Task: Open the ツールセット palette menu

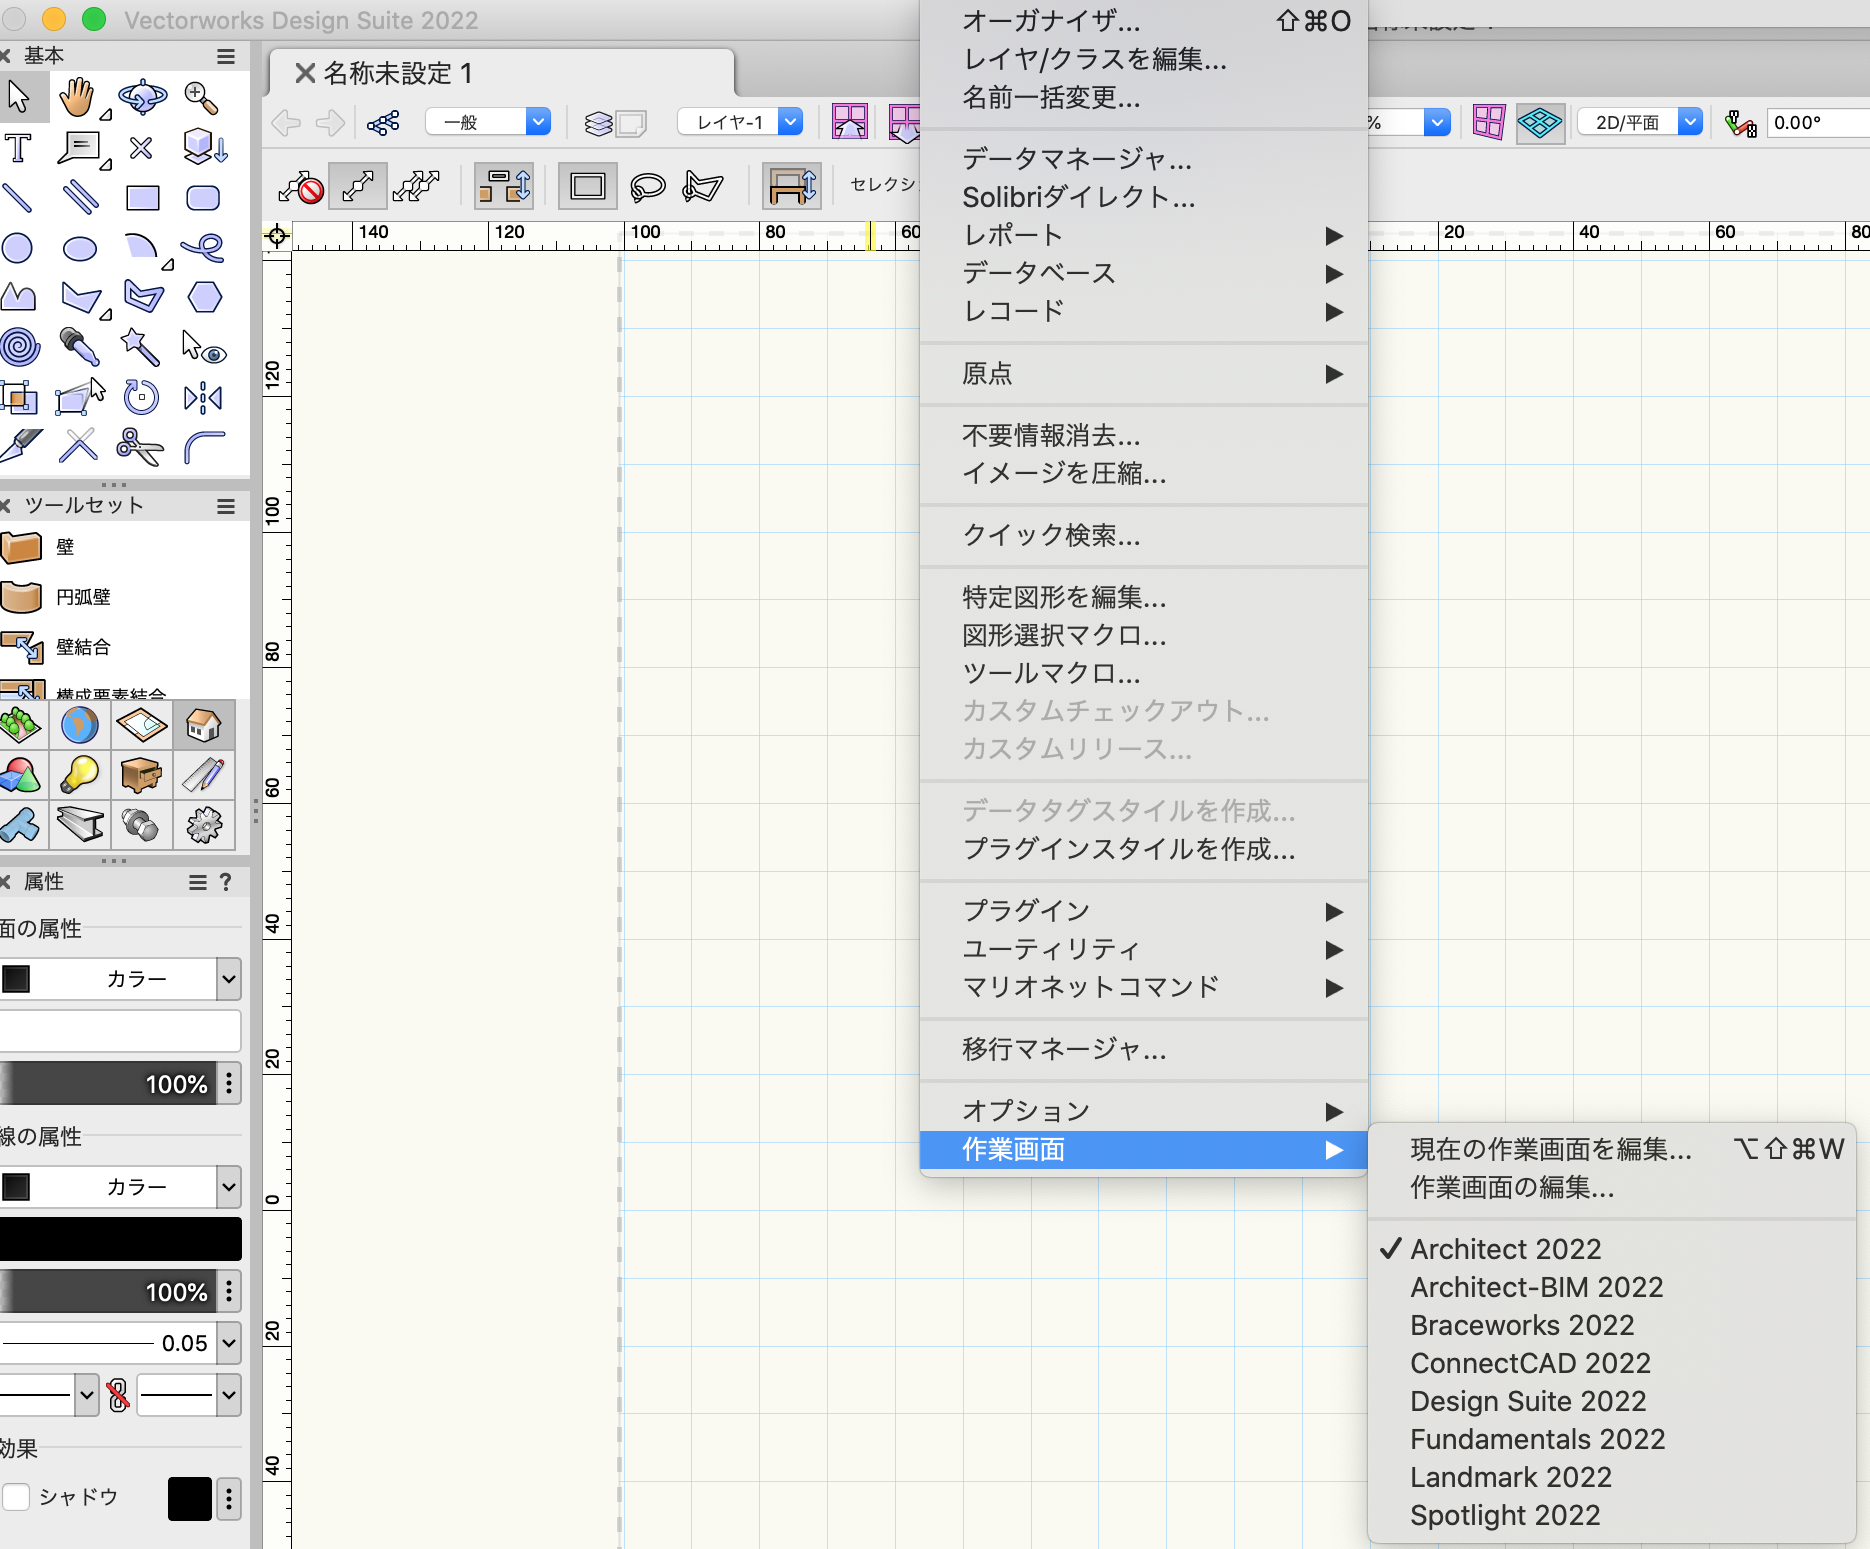Action: click(226, 506)
